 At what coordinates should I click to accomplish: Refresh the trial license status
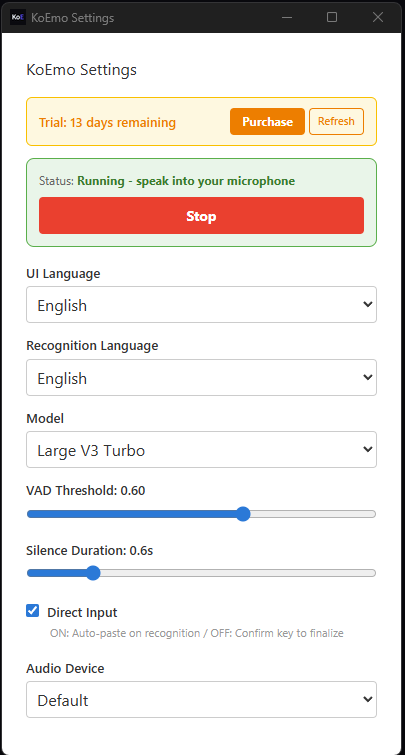[336, 121]
